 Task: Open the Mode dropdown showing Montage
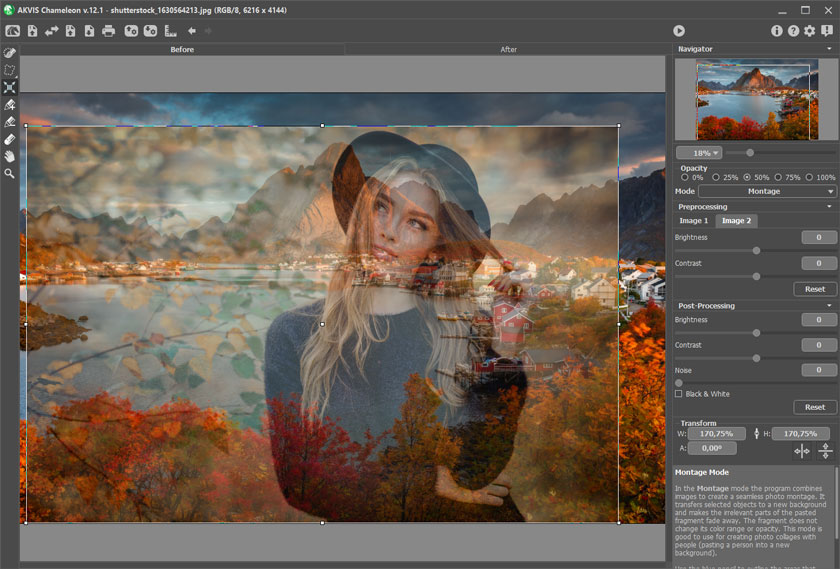(x=767, y=191)
